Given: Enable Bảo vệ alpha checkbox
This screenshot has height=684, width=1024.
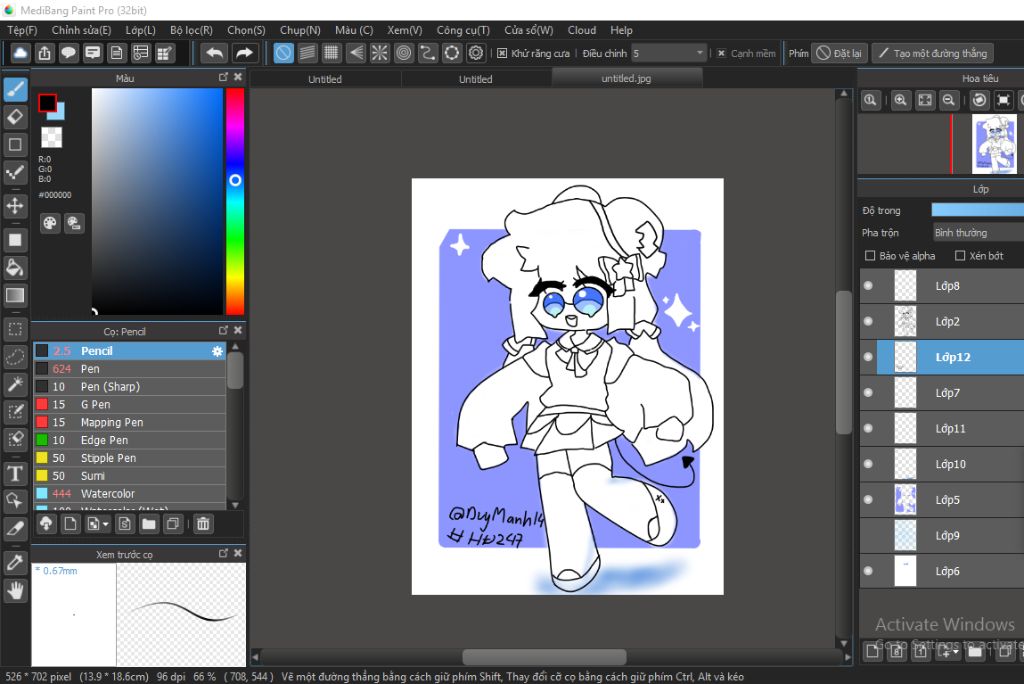Looking at the screenshot, I should (x=870, y=255).
